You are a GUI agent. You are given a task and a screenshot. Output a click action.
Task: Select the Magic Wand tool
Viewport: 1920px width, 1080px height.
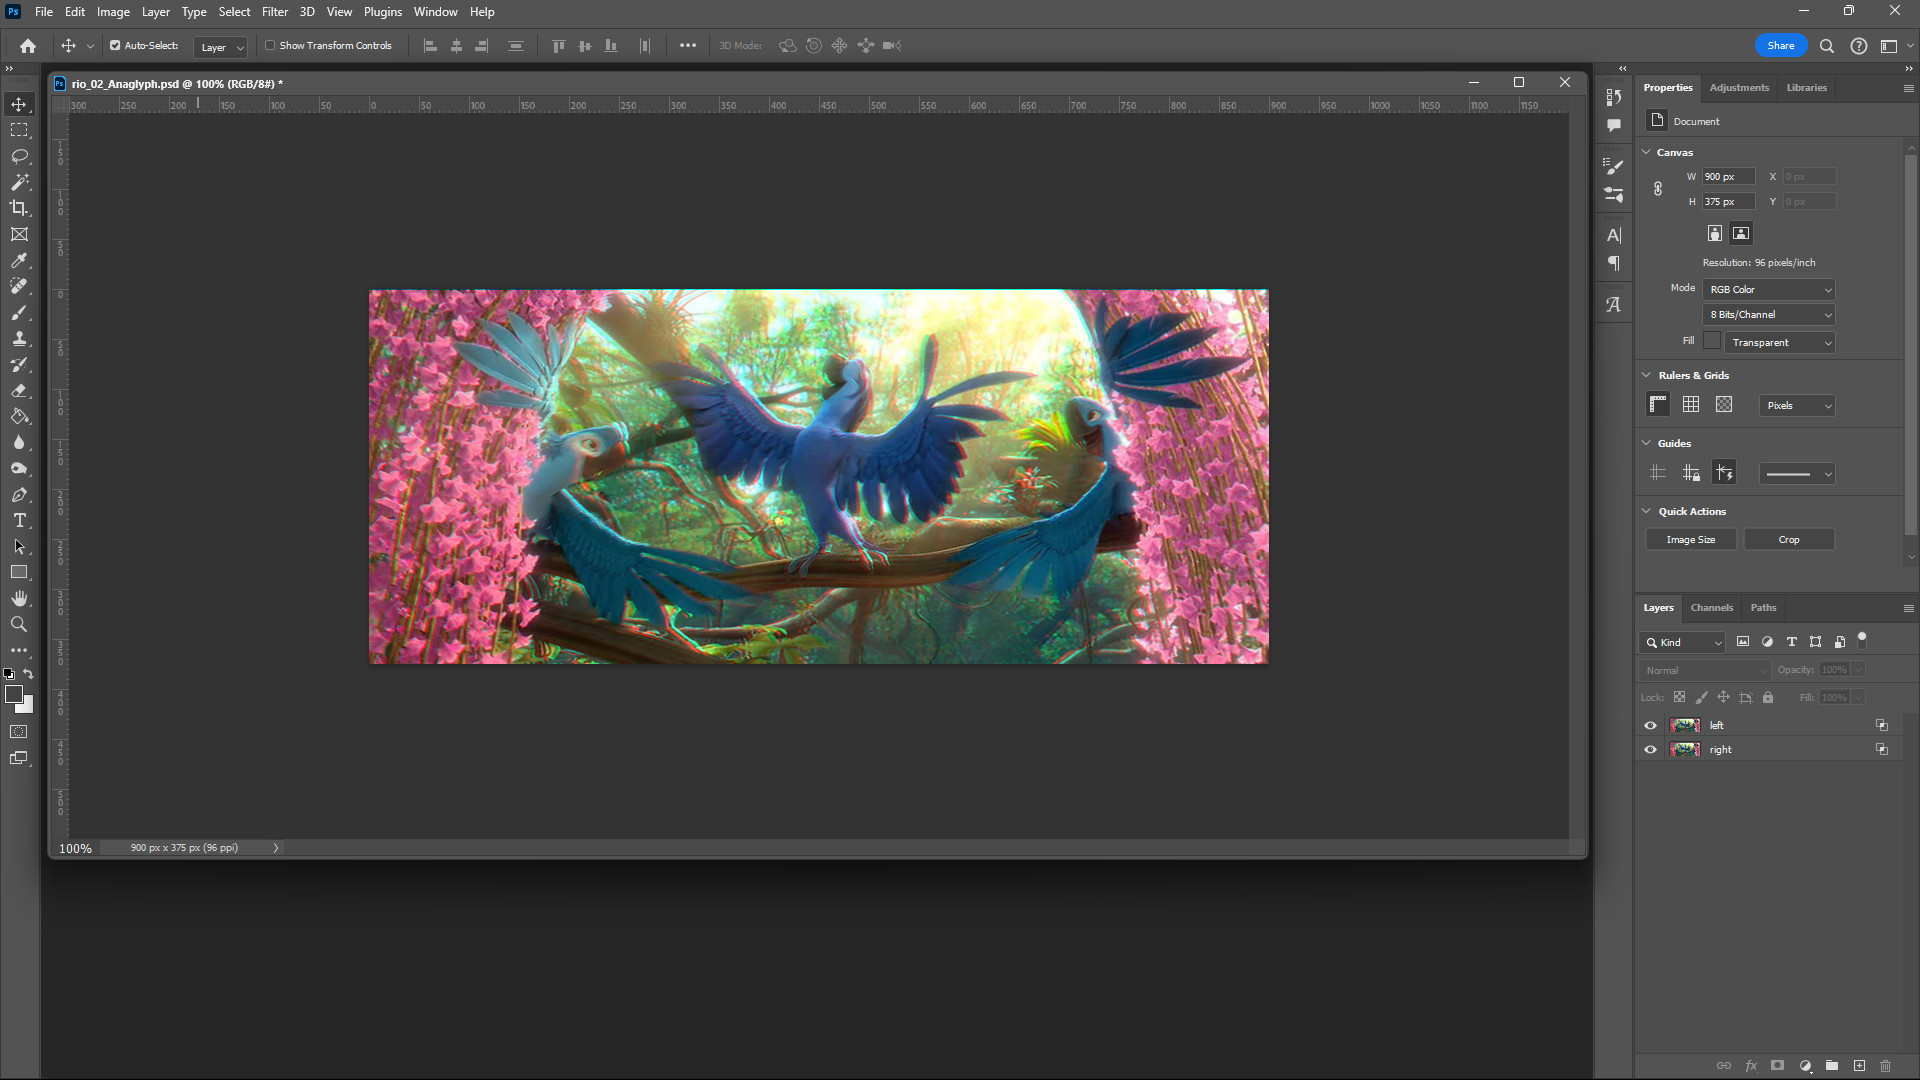pyautogui.click(x=19, y=182)
